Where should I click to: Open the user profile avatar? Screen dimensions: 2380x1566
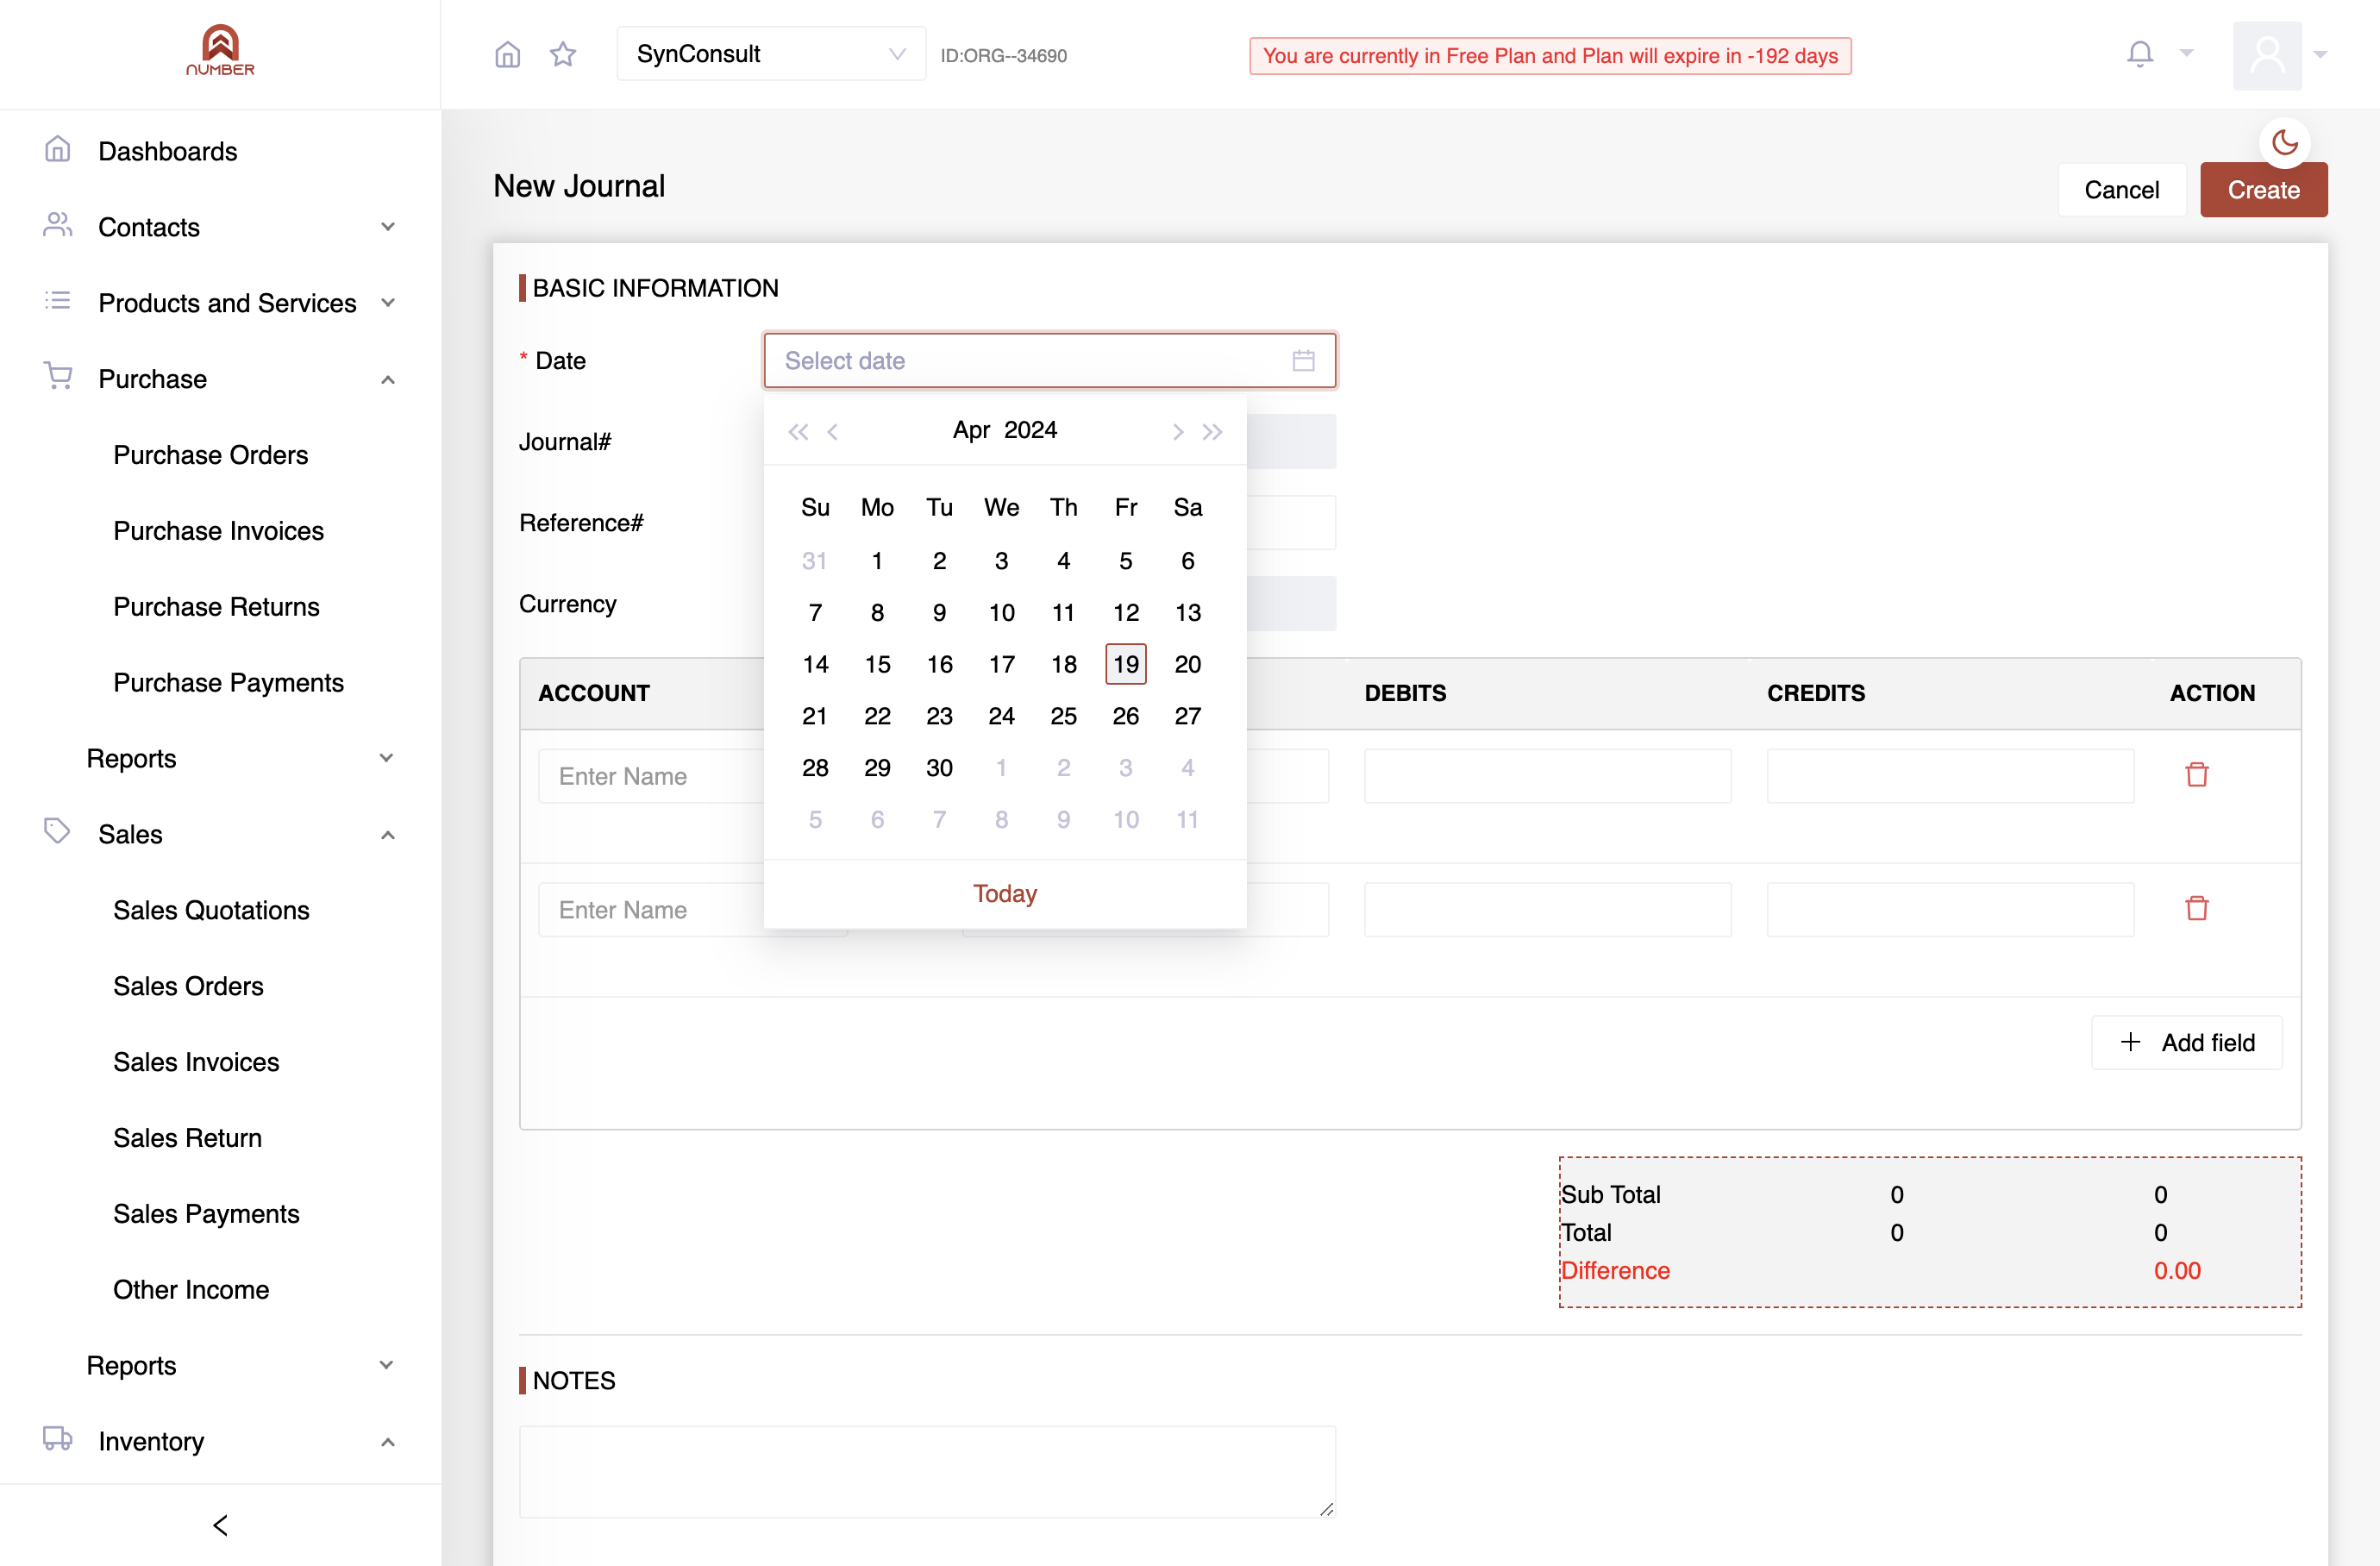pyautogui.click(x=2267, y=55)
